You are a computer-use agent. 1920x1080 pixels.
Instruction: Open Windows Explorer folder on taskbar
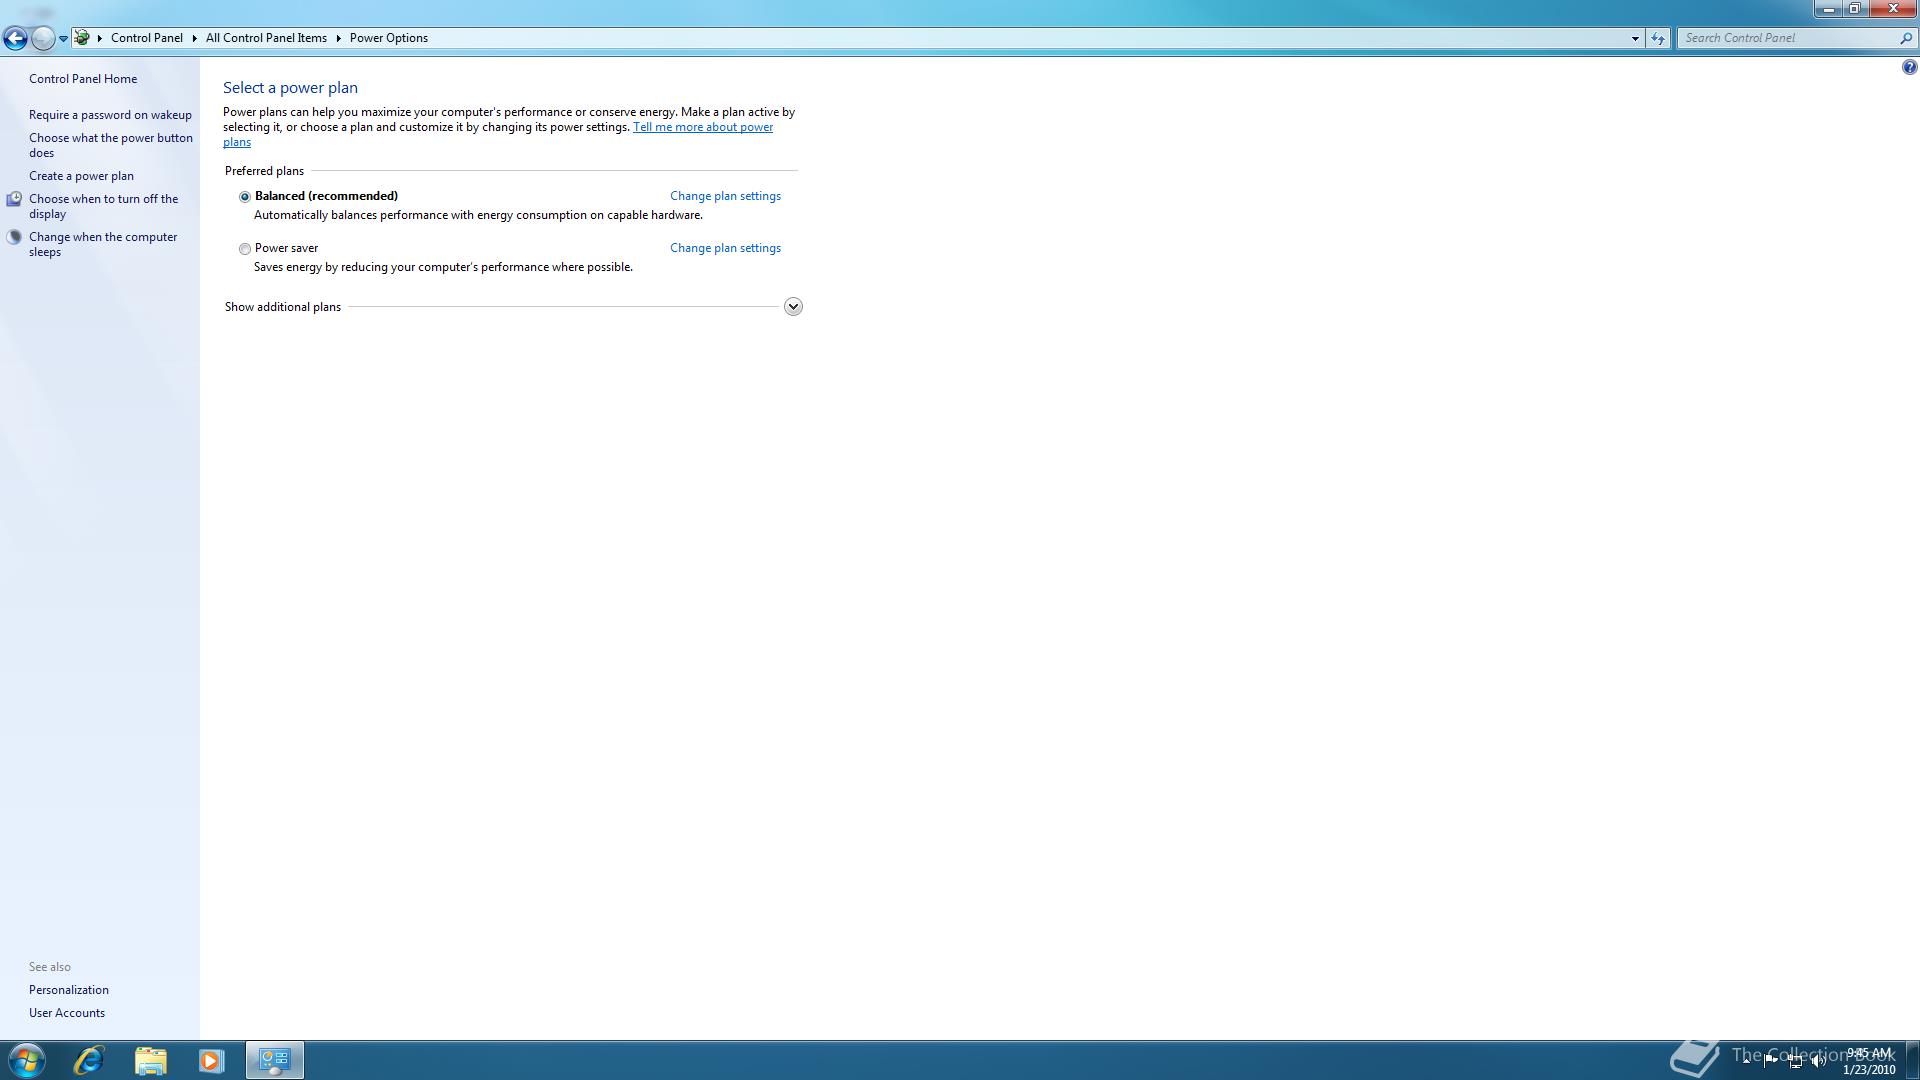tap(150, 1060)
